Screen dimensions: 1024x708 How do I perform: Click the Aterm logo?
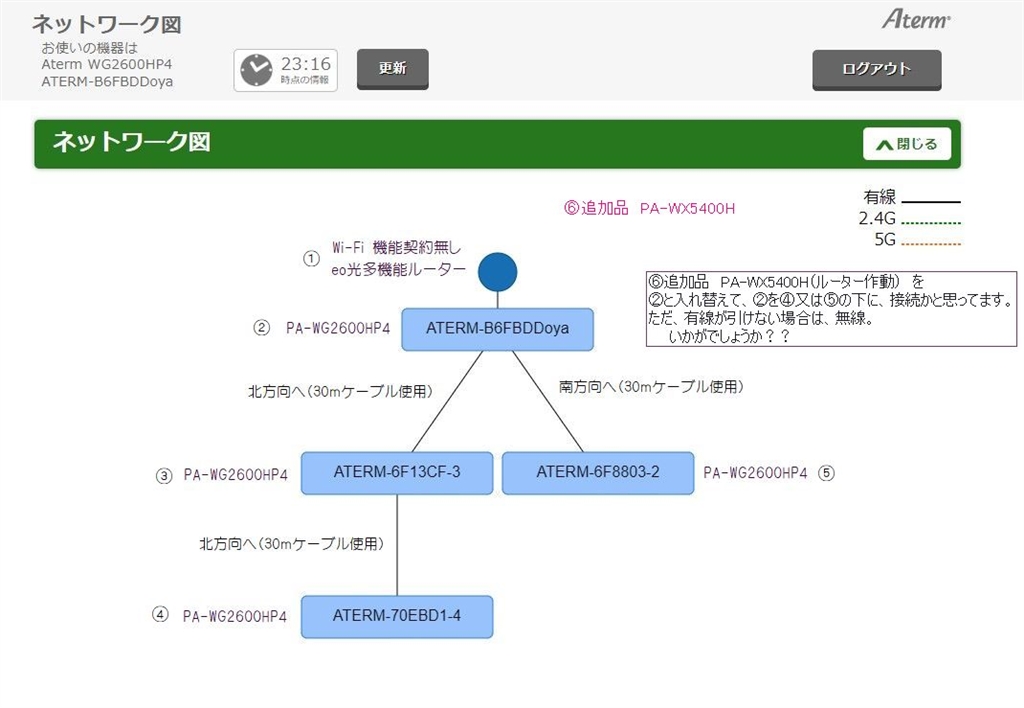pyautogui.click(x=916, y=19)
